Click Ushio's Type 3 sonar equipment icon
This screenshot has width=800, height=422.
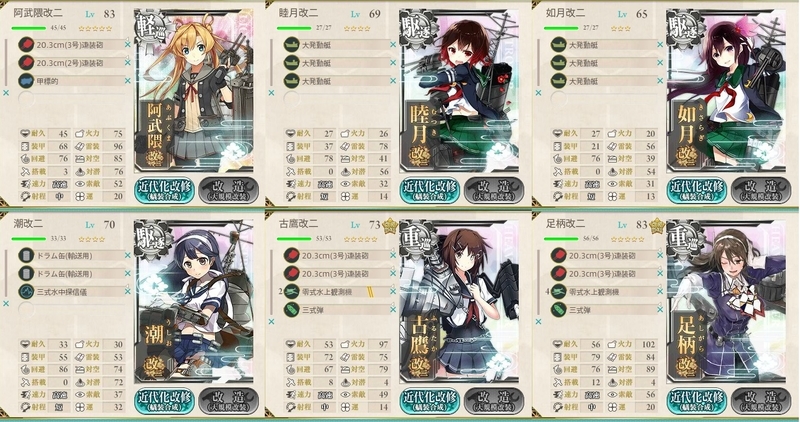(x=26, y=291)
